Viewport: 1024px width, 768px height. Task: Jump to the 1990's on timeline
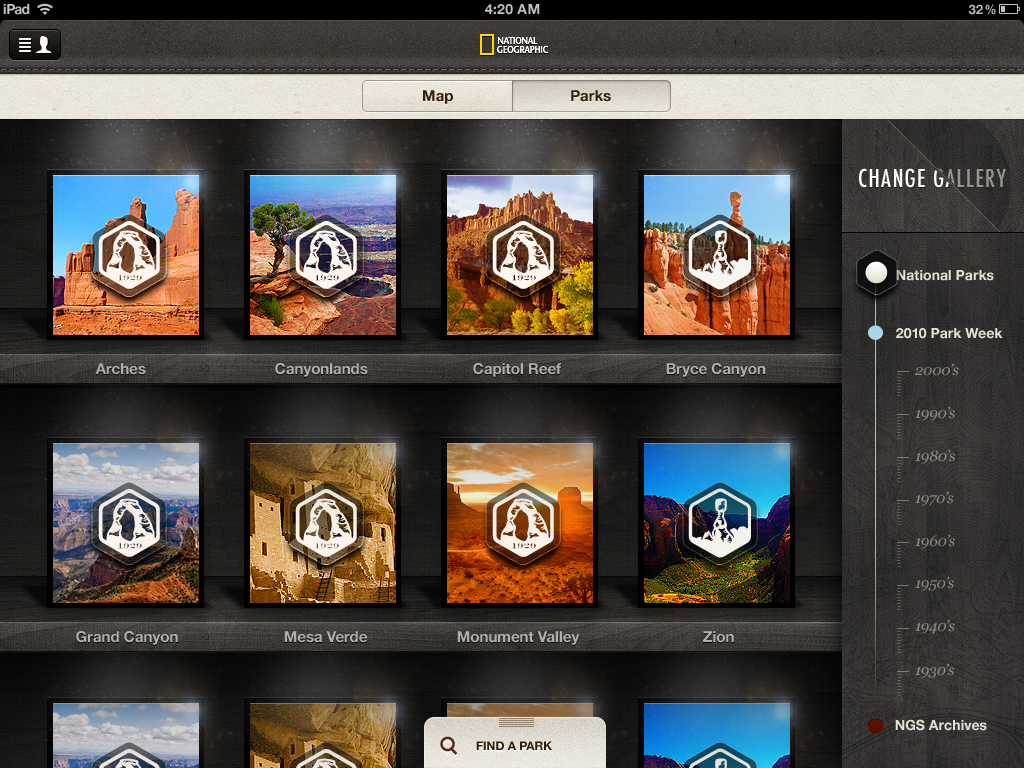[935, 414]
